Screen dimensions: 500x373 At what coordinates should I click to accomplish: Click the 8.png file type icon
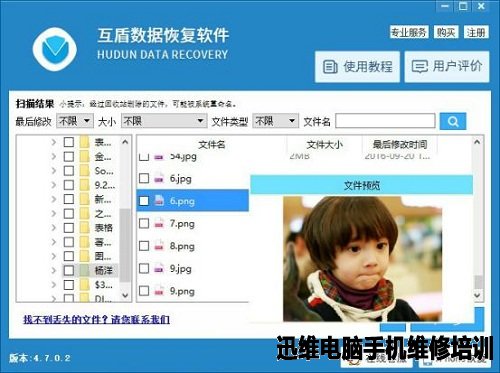pos(159,246)
